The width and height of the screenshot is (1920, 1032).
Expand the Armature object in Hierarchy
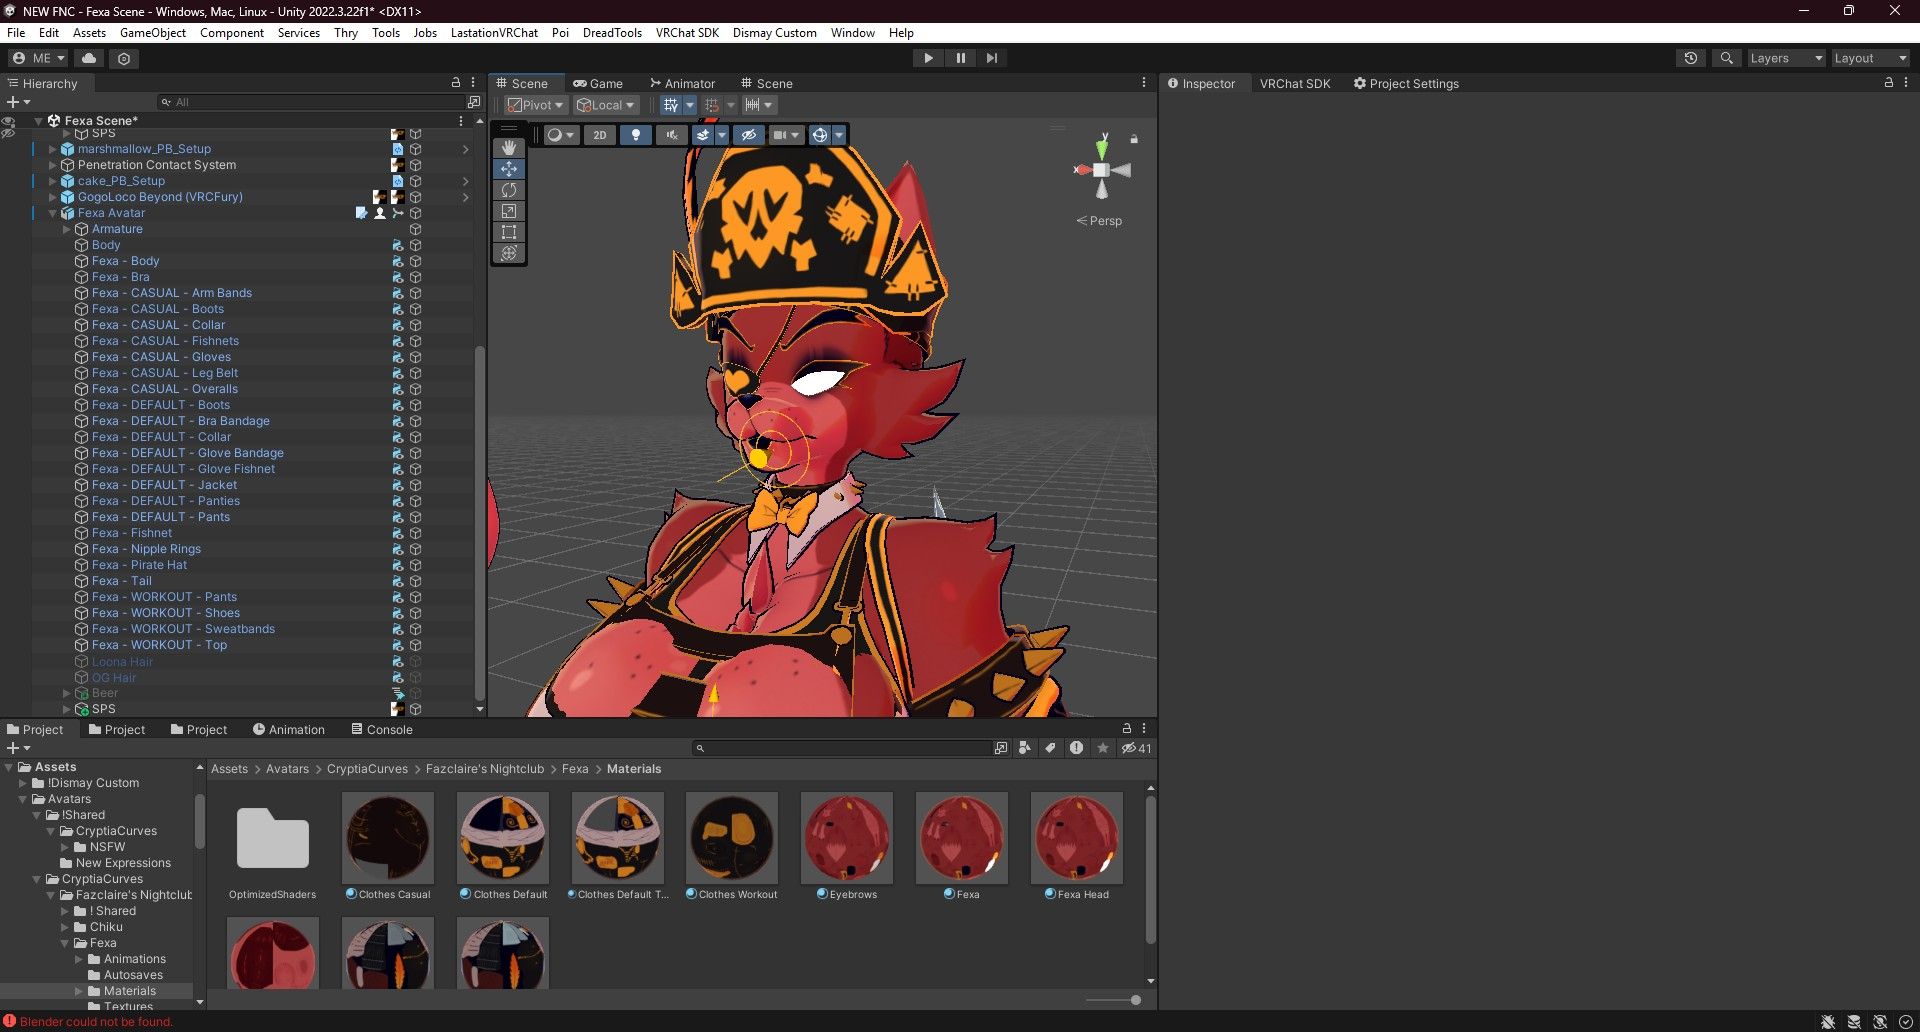(67, 229)
